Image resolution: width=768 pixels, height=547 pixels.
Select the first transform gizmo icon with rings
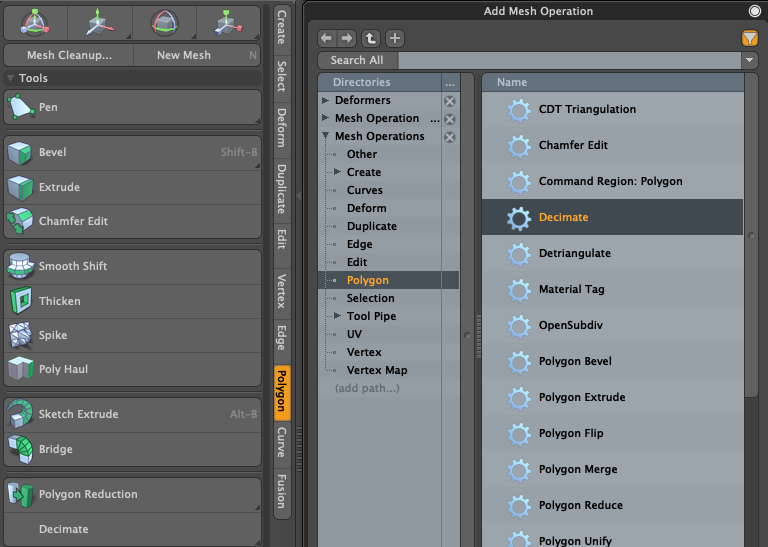[x=35, y=23]
